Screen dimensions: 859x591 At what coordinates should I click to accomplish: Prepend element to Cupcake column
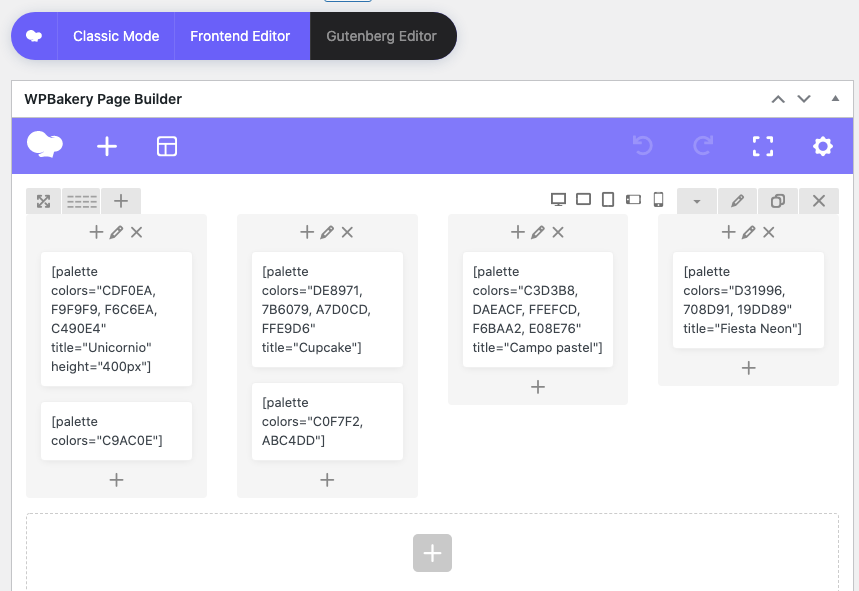[307, 232]
